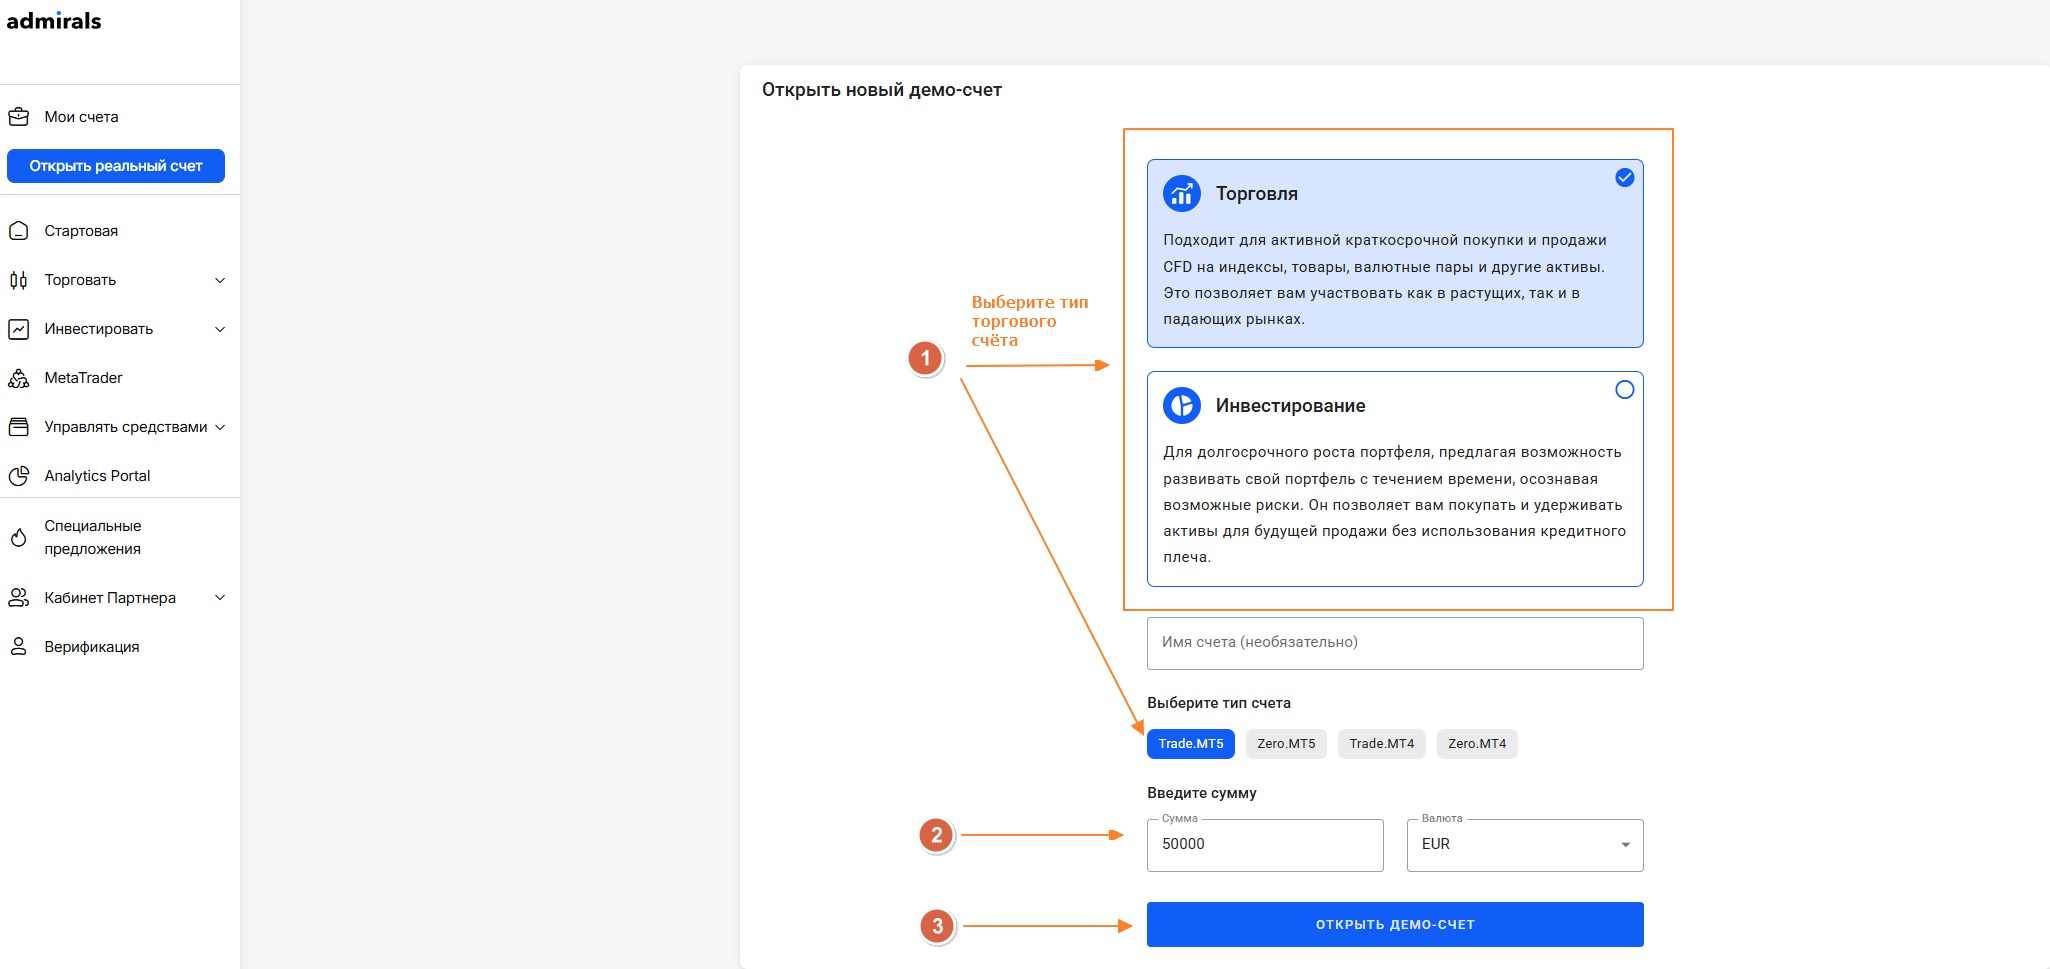Click the MetaTrader sidebar icon

pyautogui.click(x=18, y=378)
